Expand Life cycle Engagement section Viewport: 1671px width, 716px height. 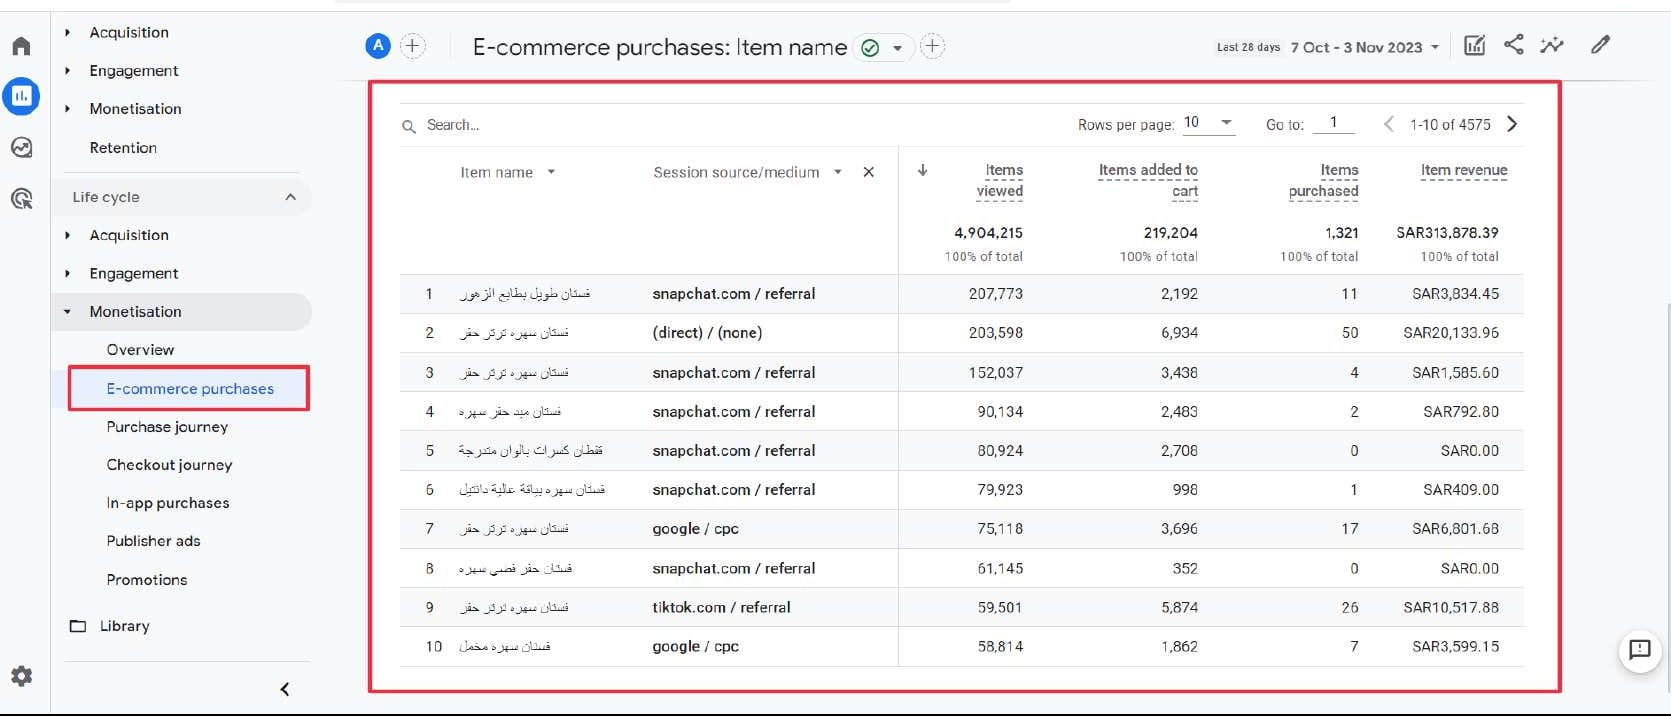pyautogui.click(x=67, y=273)
